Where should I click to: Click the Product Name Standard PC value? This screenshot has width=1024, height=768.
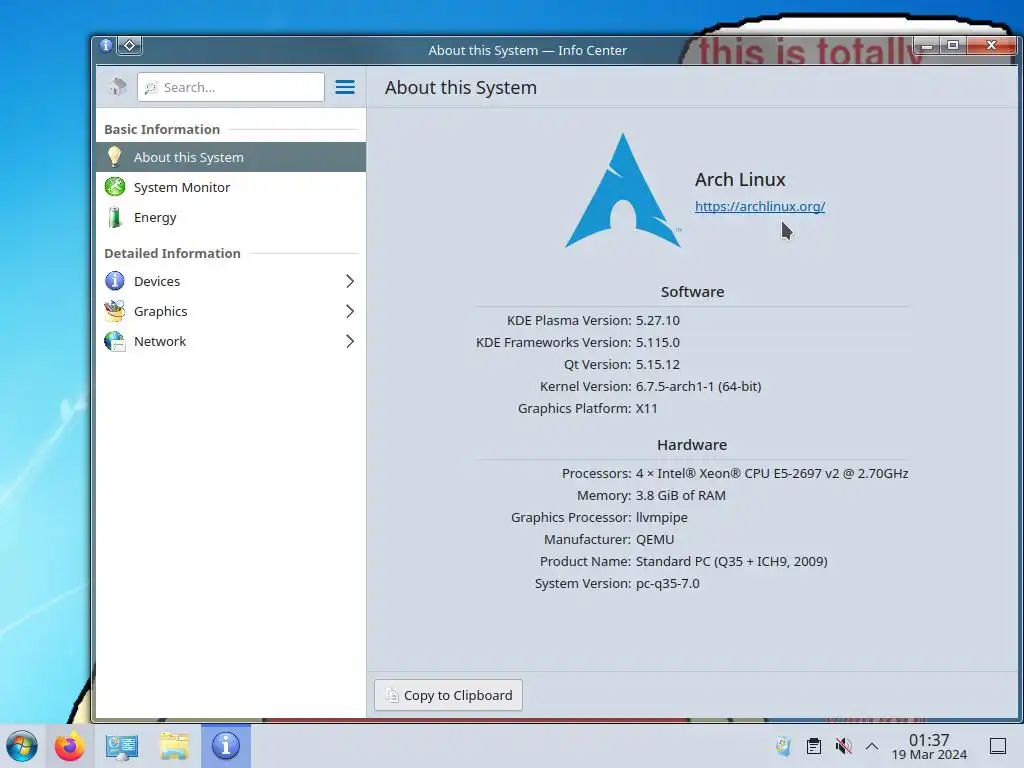coord(731,562)
